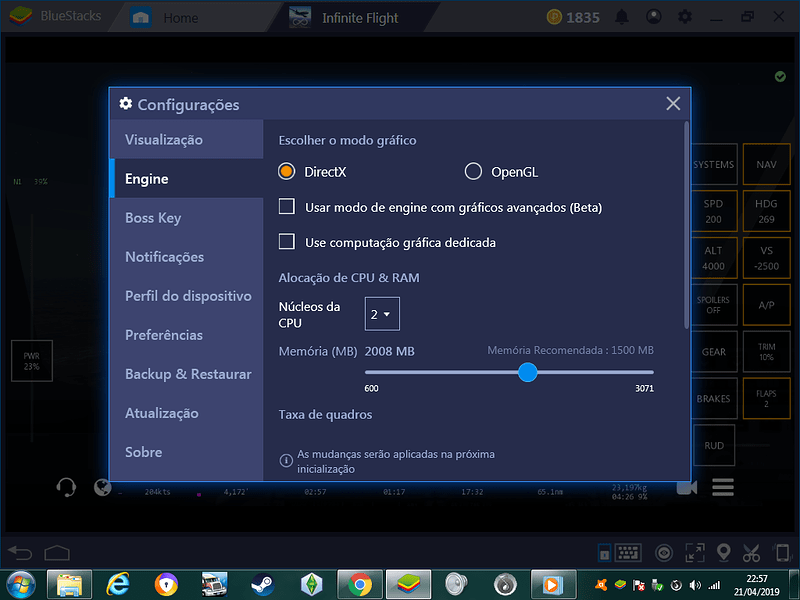The width and height of the screenshot is (800, 600).
Task: Open the Boss Key settings tab
Action: 187,218
